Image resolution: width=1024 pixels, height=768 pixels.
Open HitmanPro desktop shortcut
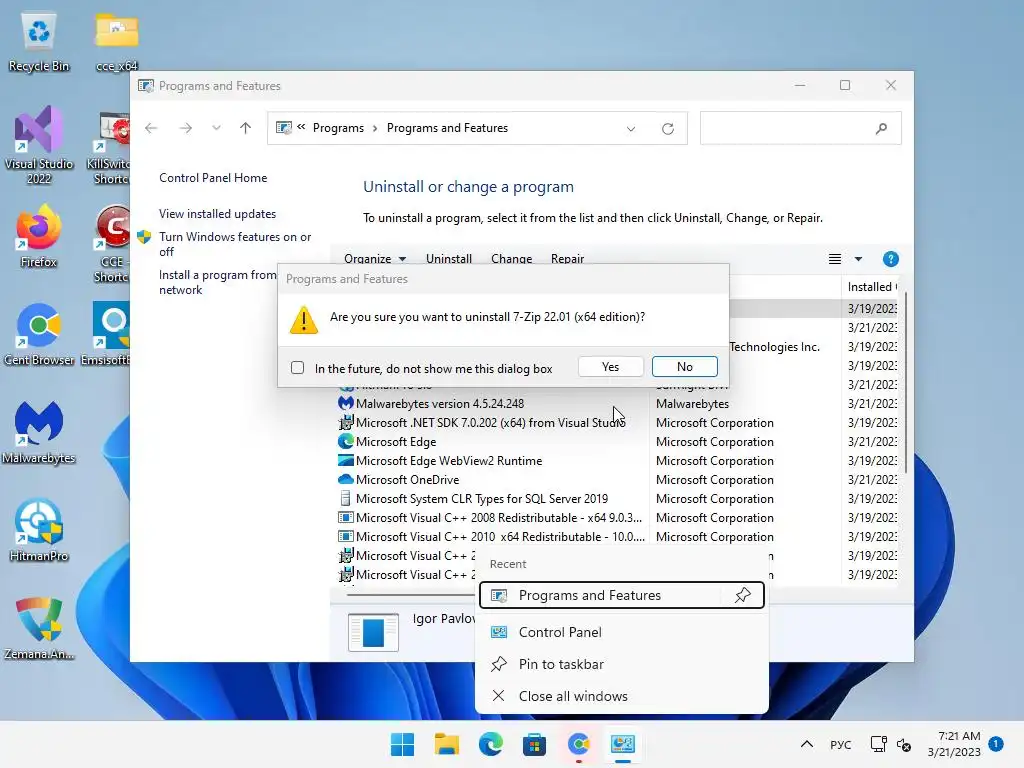tap(39, 530)
